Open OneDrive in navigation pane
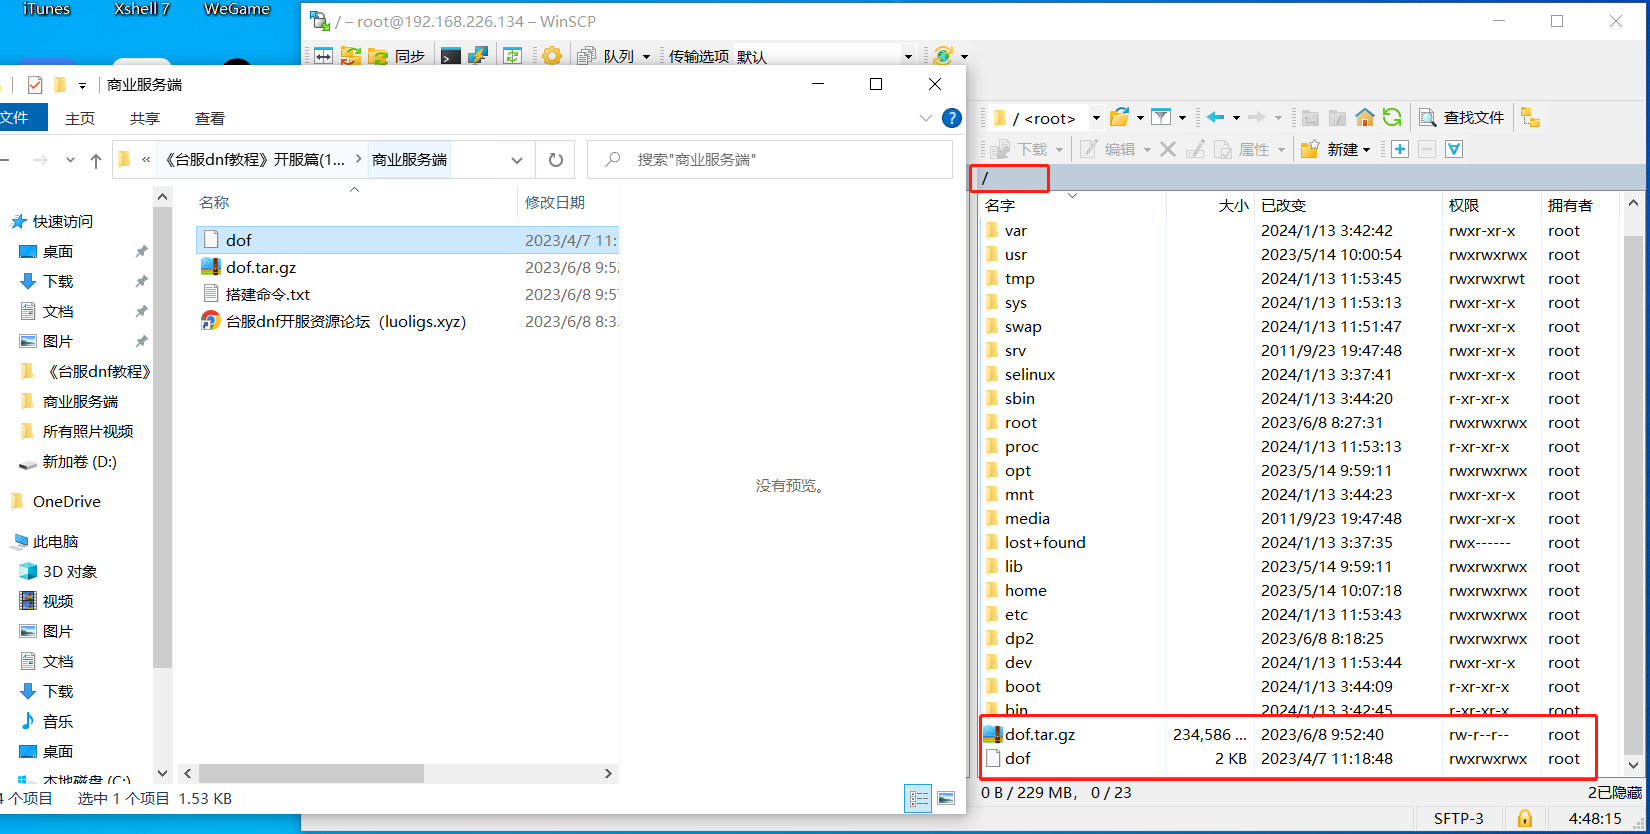This screenshot has width=1650, height=834. tap(66, 501)
